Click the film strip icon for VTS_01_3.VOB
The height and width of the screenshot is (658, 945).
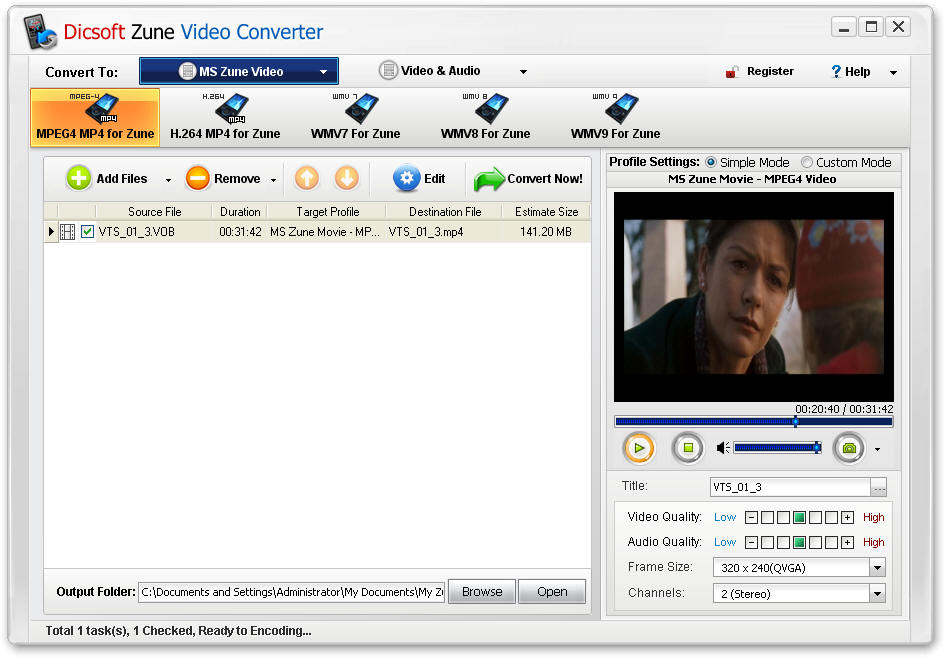68,232
